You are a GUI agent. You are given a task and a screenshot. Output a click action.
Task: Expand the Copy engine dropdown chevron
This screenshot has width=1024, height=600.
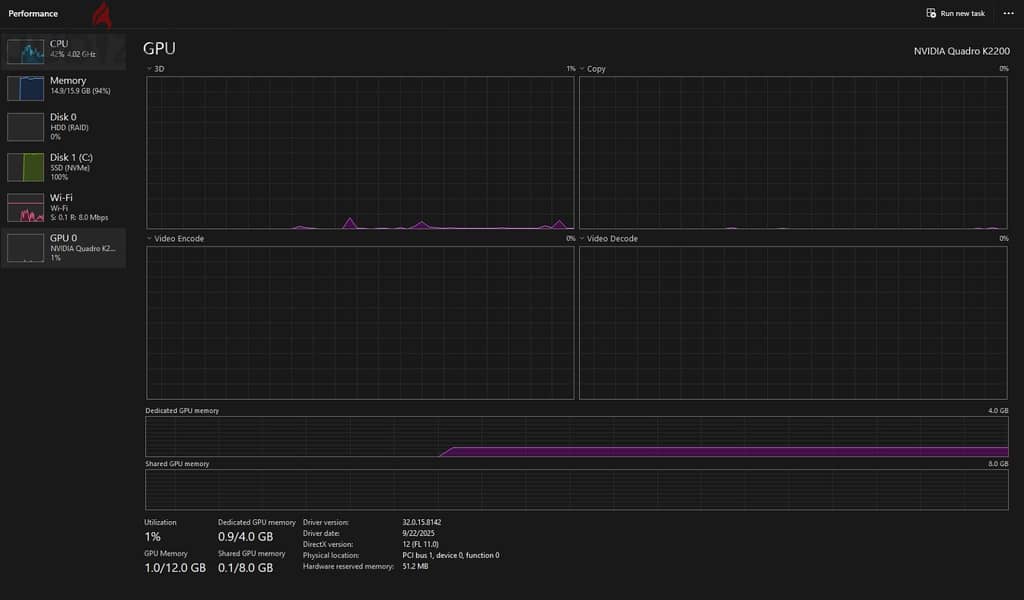click(x=582, y=69)
